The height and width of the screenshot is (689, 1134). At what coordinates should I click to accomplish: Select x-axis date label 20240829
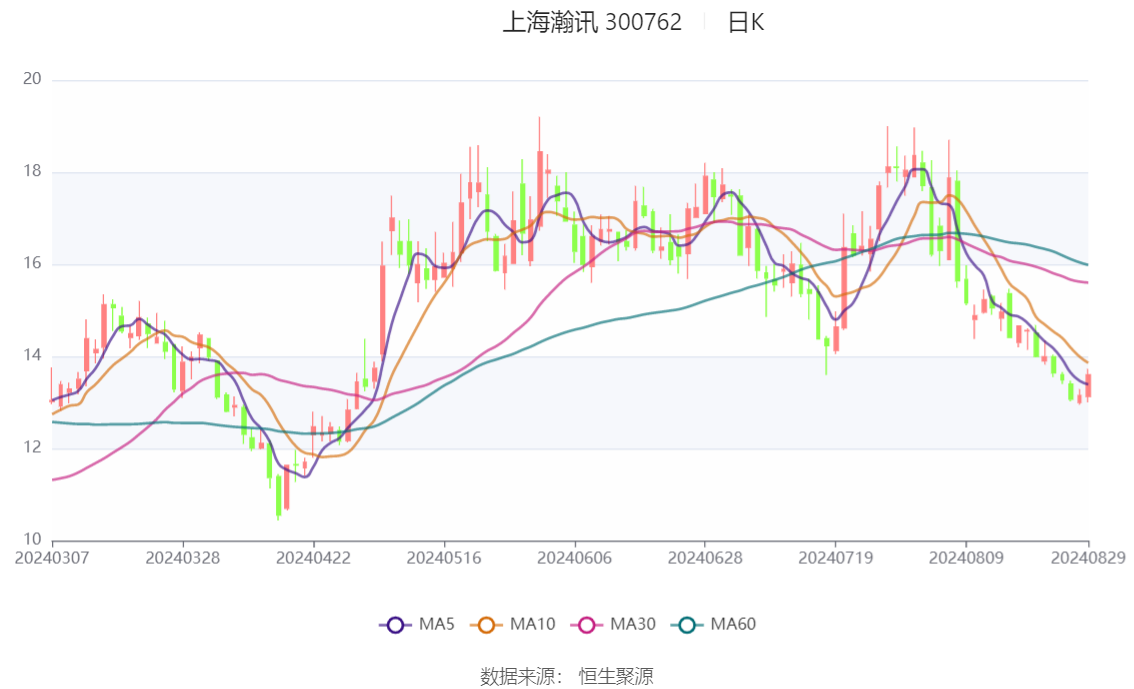1088,558
